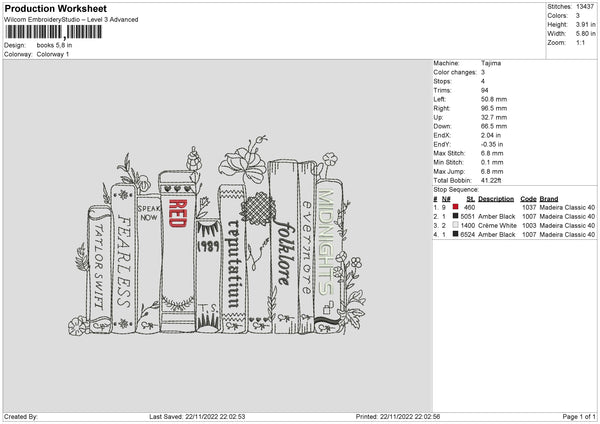Click the embroidered books design preview
Screen dimensions: 600x424
point(217,236)
